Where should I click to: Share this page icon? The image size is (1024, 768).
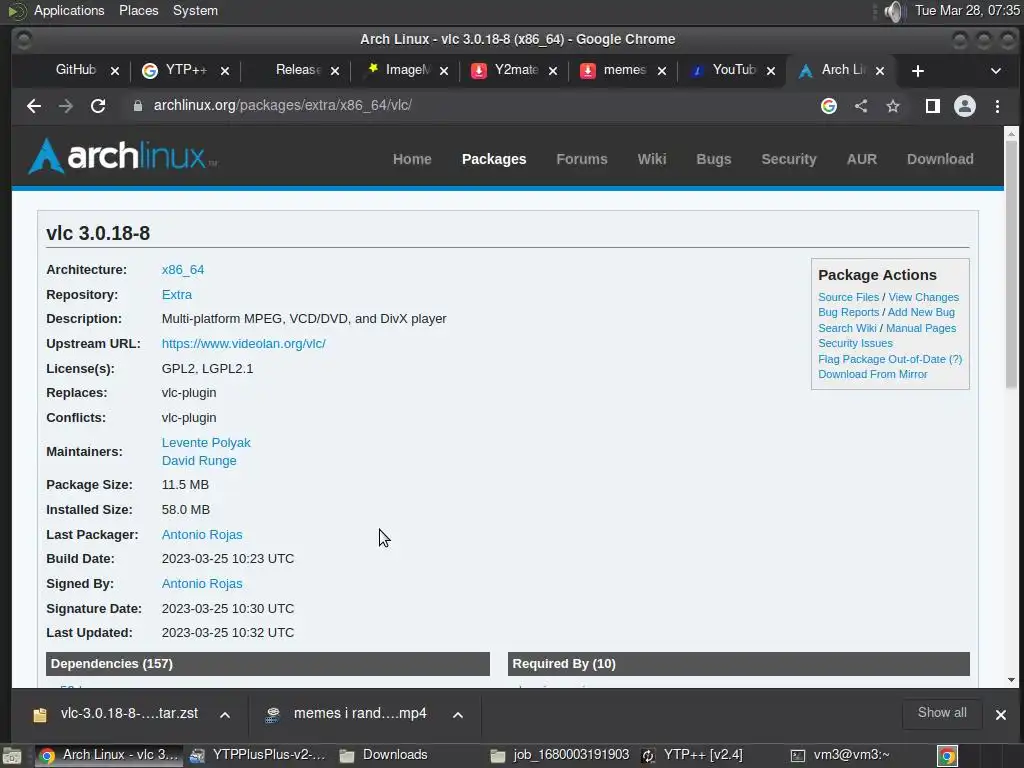[861, 106]
